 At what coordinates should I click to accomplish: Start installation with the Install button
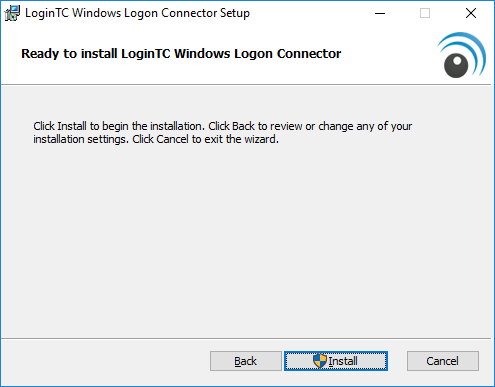(336, 361)
